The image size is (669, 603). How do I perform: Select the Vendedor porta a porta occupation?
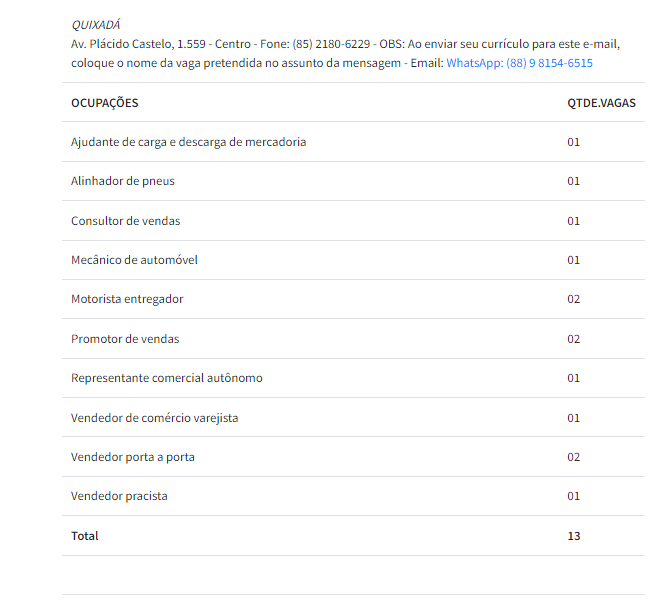133,457
